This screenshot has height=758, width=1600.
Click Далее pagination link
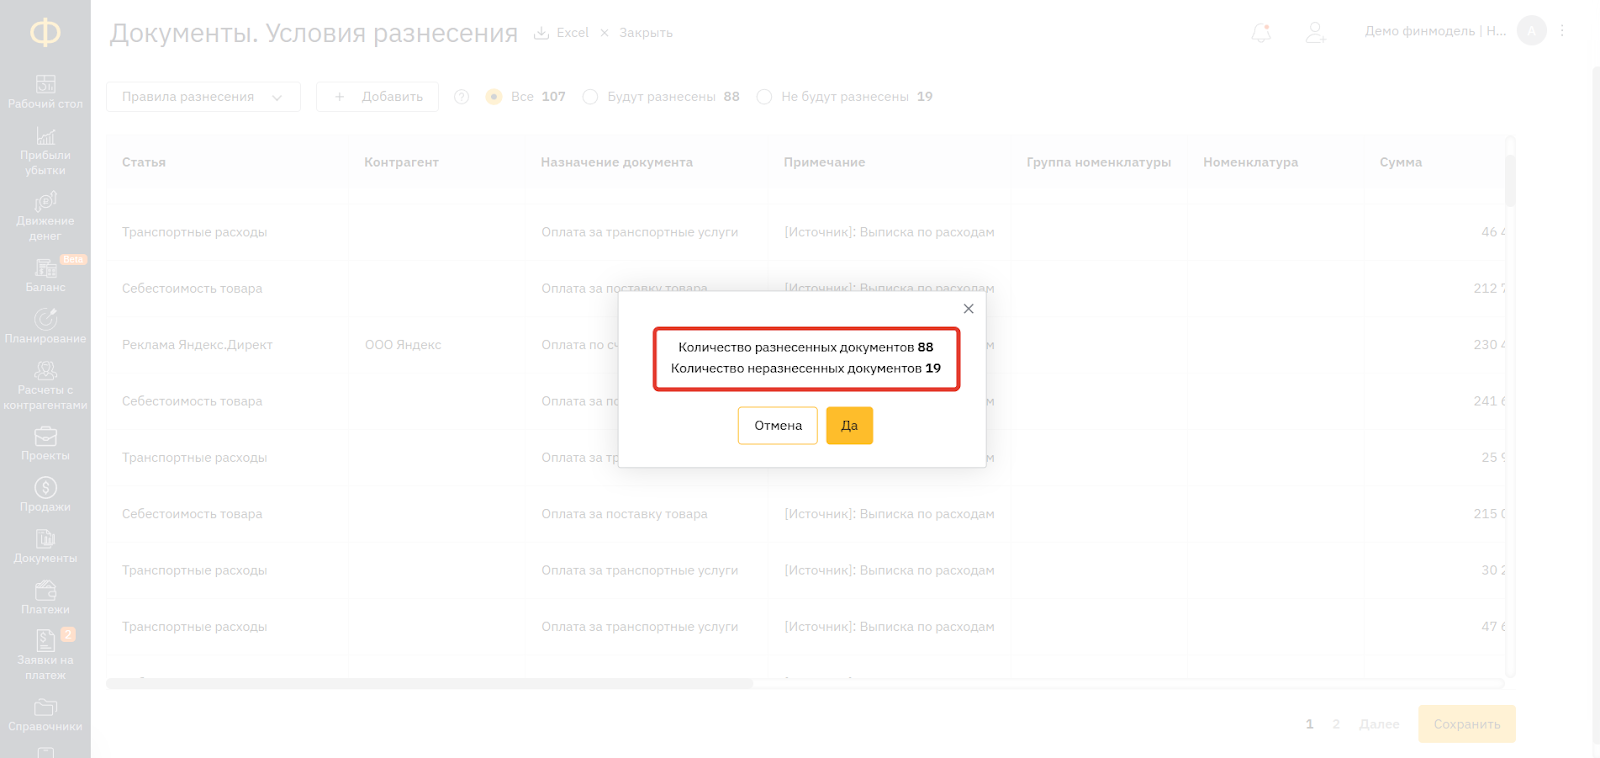pyautogui.click(x=1379, y=724)
